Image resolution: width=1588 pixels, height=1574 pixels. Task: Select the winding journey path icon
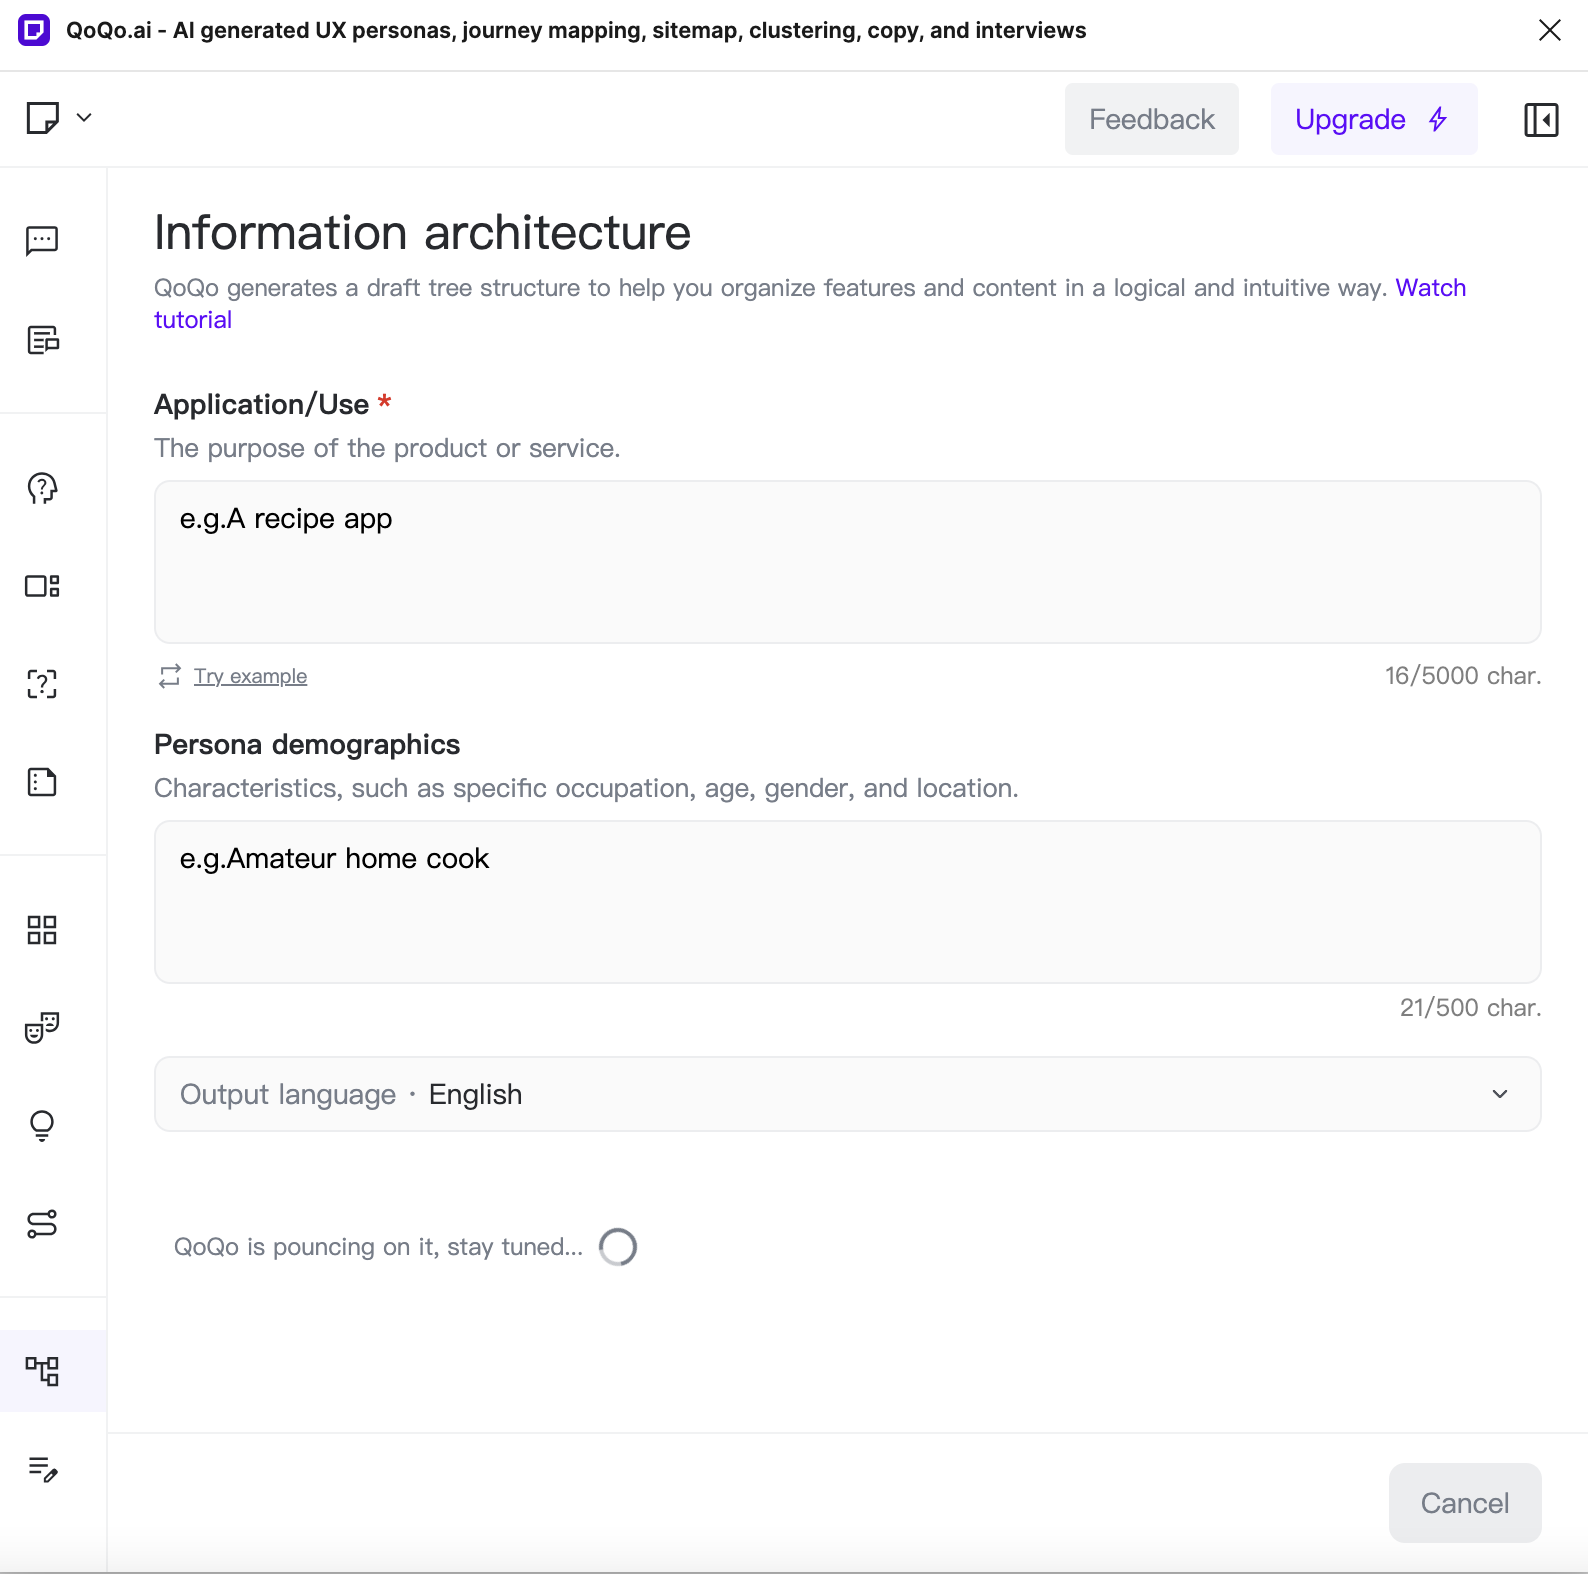tap(42, 1223)
